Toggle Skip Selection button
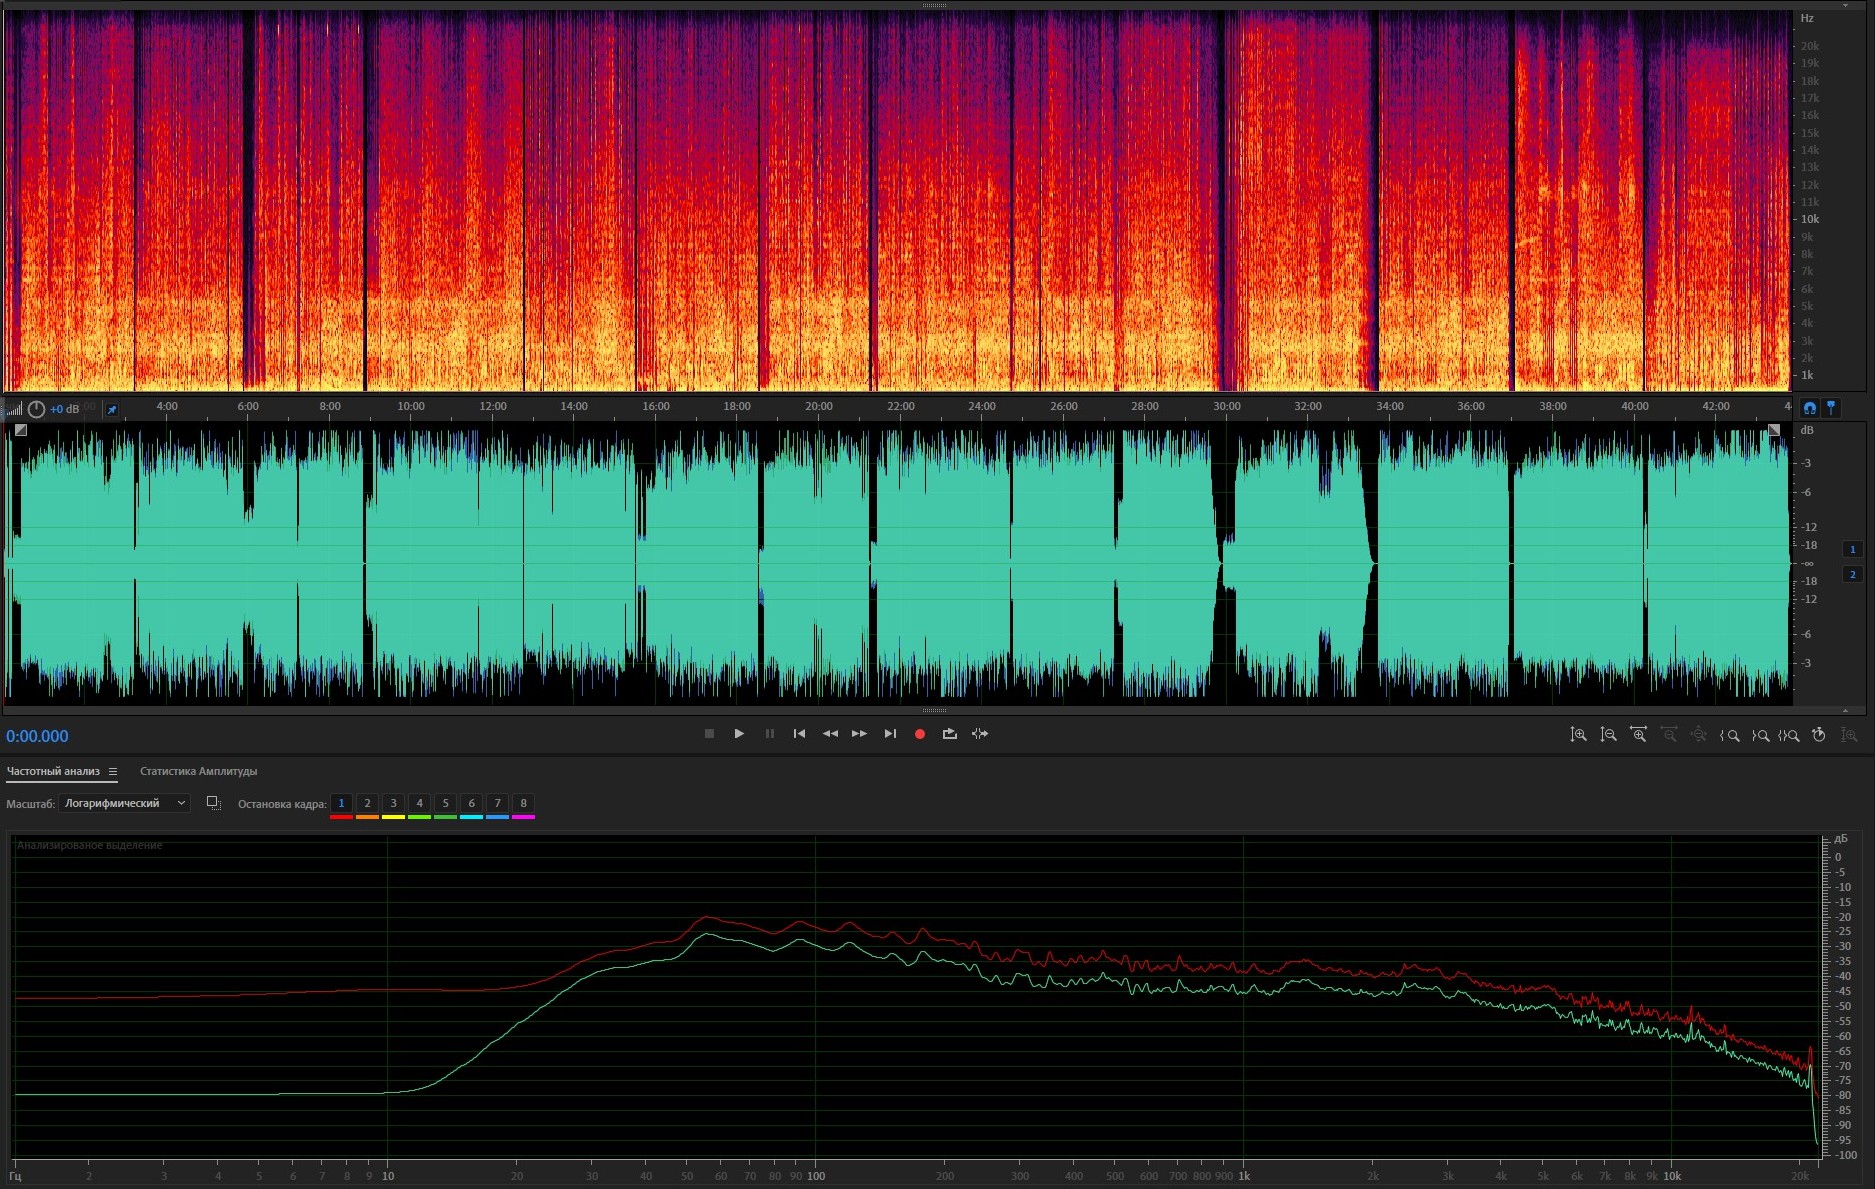The width and height of the screenshot is (1875, 1189). [980, 734]
